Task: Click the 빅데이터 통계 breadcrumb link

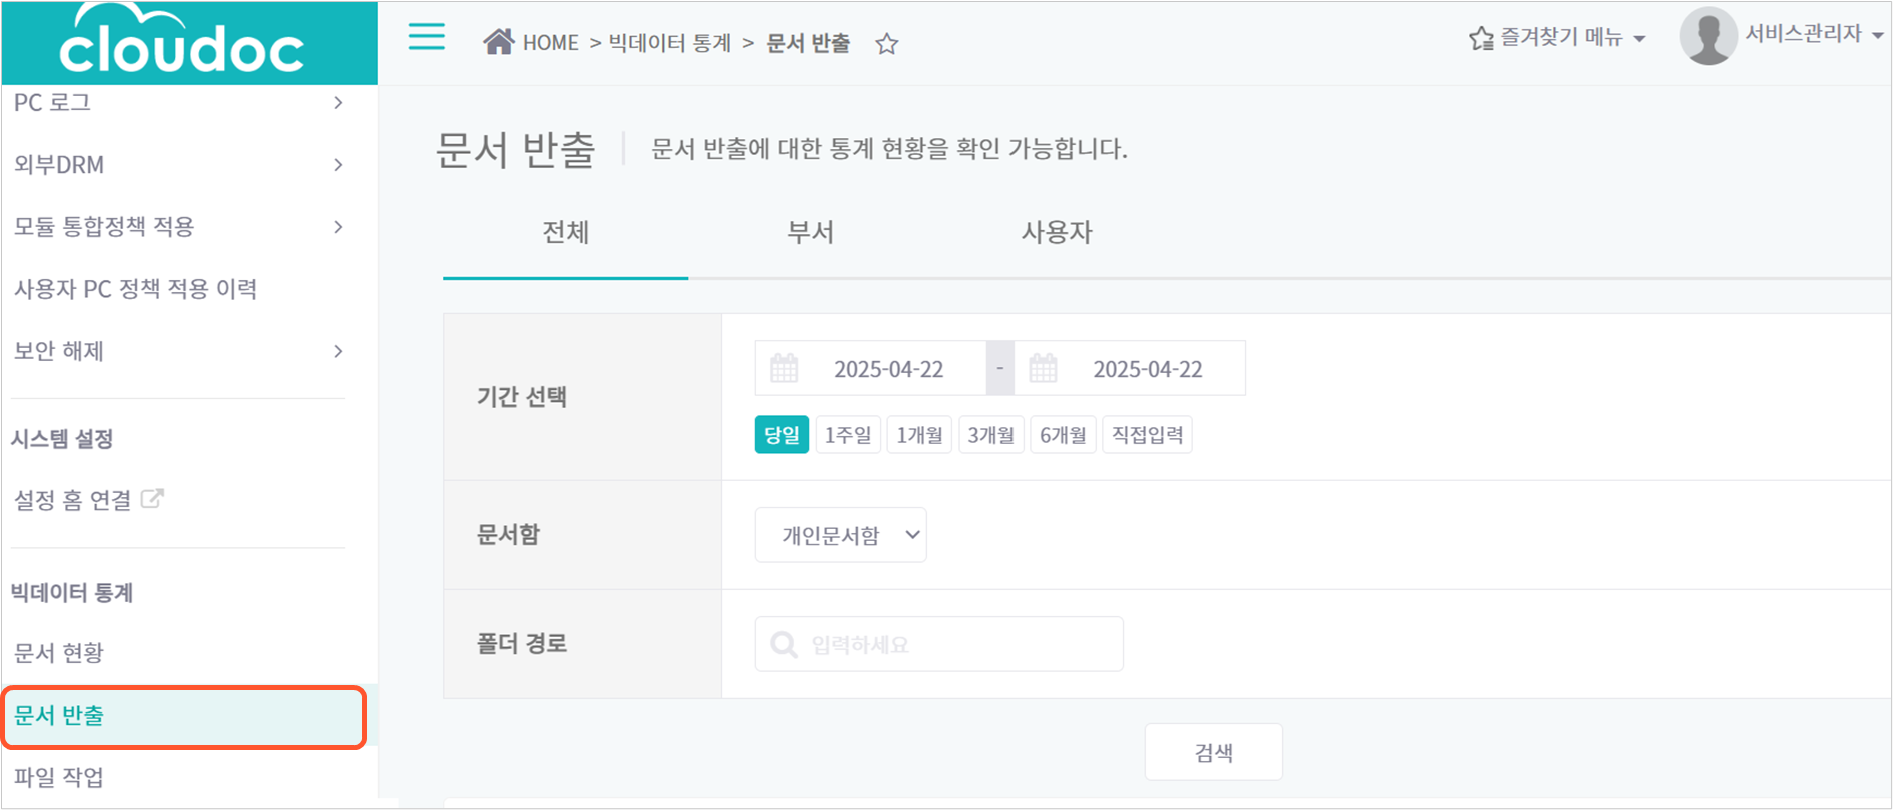Action: [x=670, y=43]
